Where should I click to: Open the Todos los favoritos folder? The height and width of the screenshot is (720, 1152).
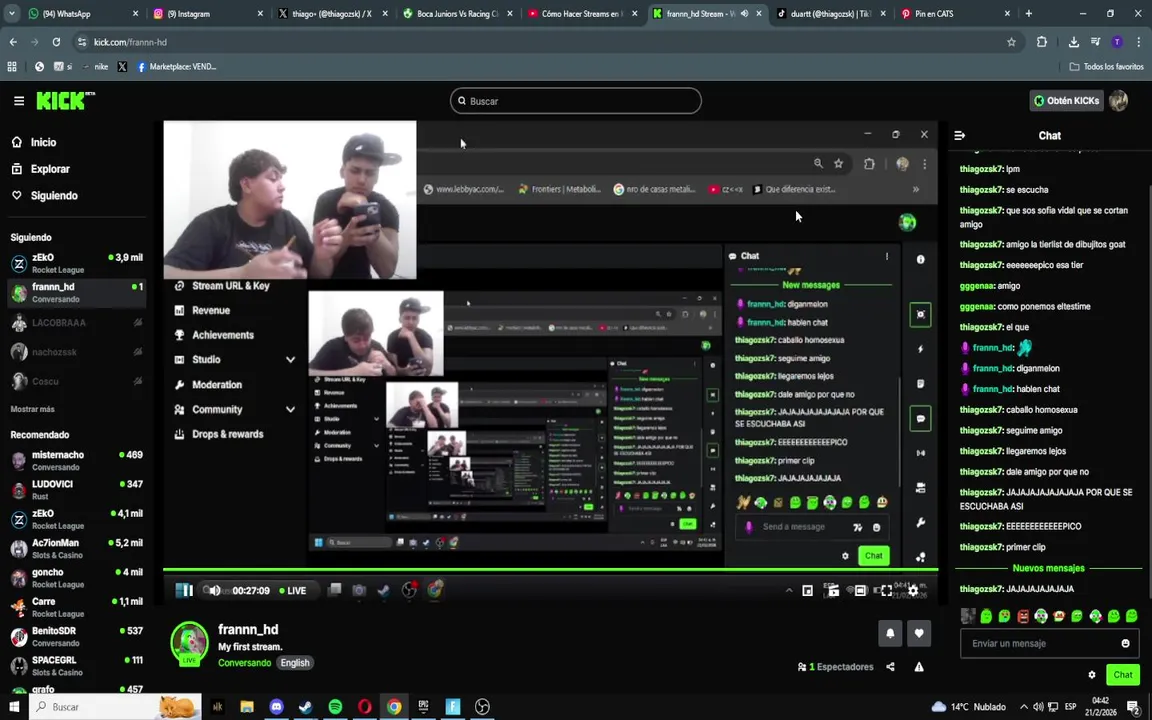tap(1106, 66)
